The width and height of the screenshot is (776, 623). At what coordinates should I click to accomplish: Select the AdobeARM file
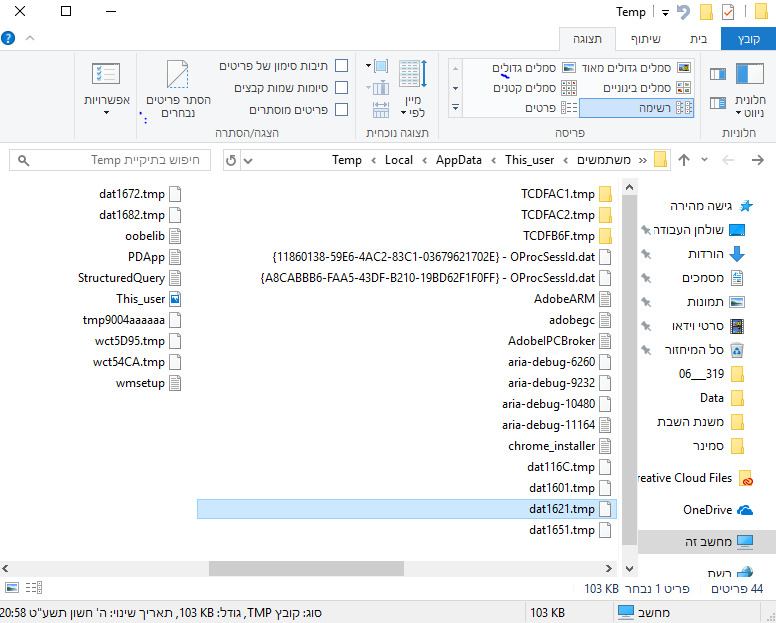click(x=572, y=299)
